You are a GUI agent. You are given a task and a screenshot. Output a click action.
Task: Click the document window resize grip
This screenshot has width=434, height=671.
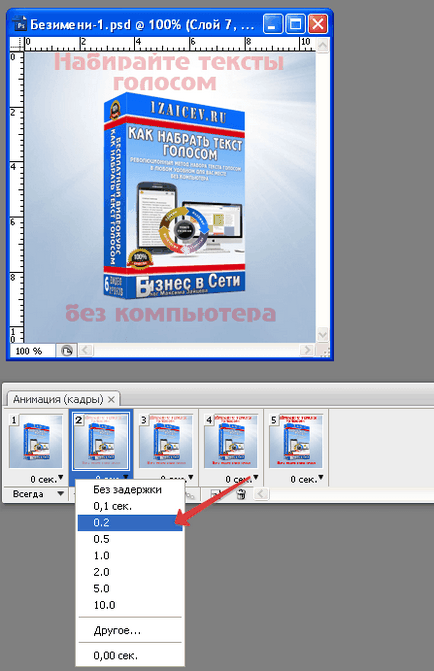323,351
